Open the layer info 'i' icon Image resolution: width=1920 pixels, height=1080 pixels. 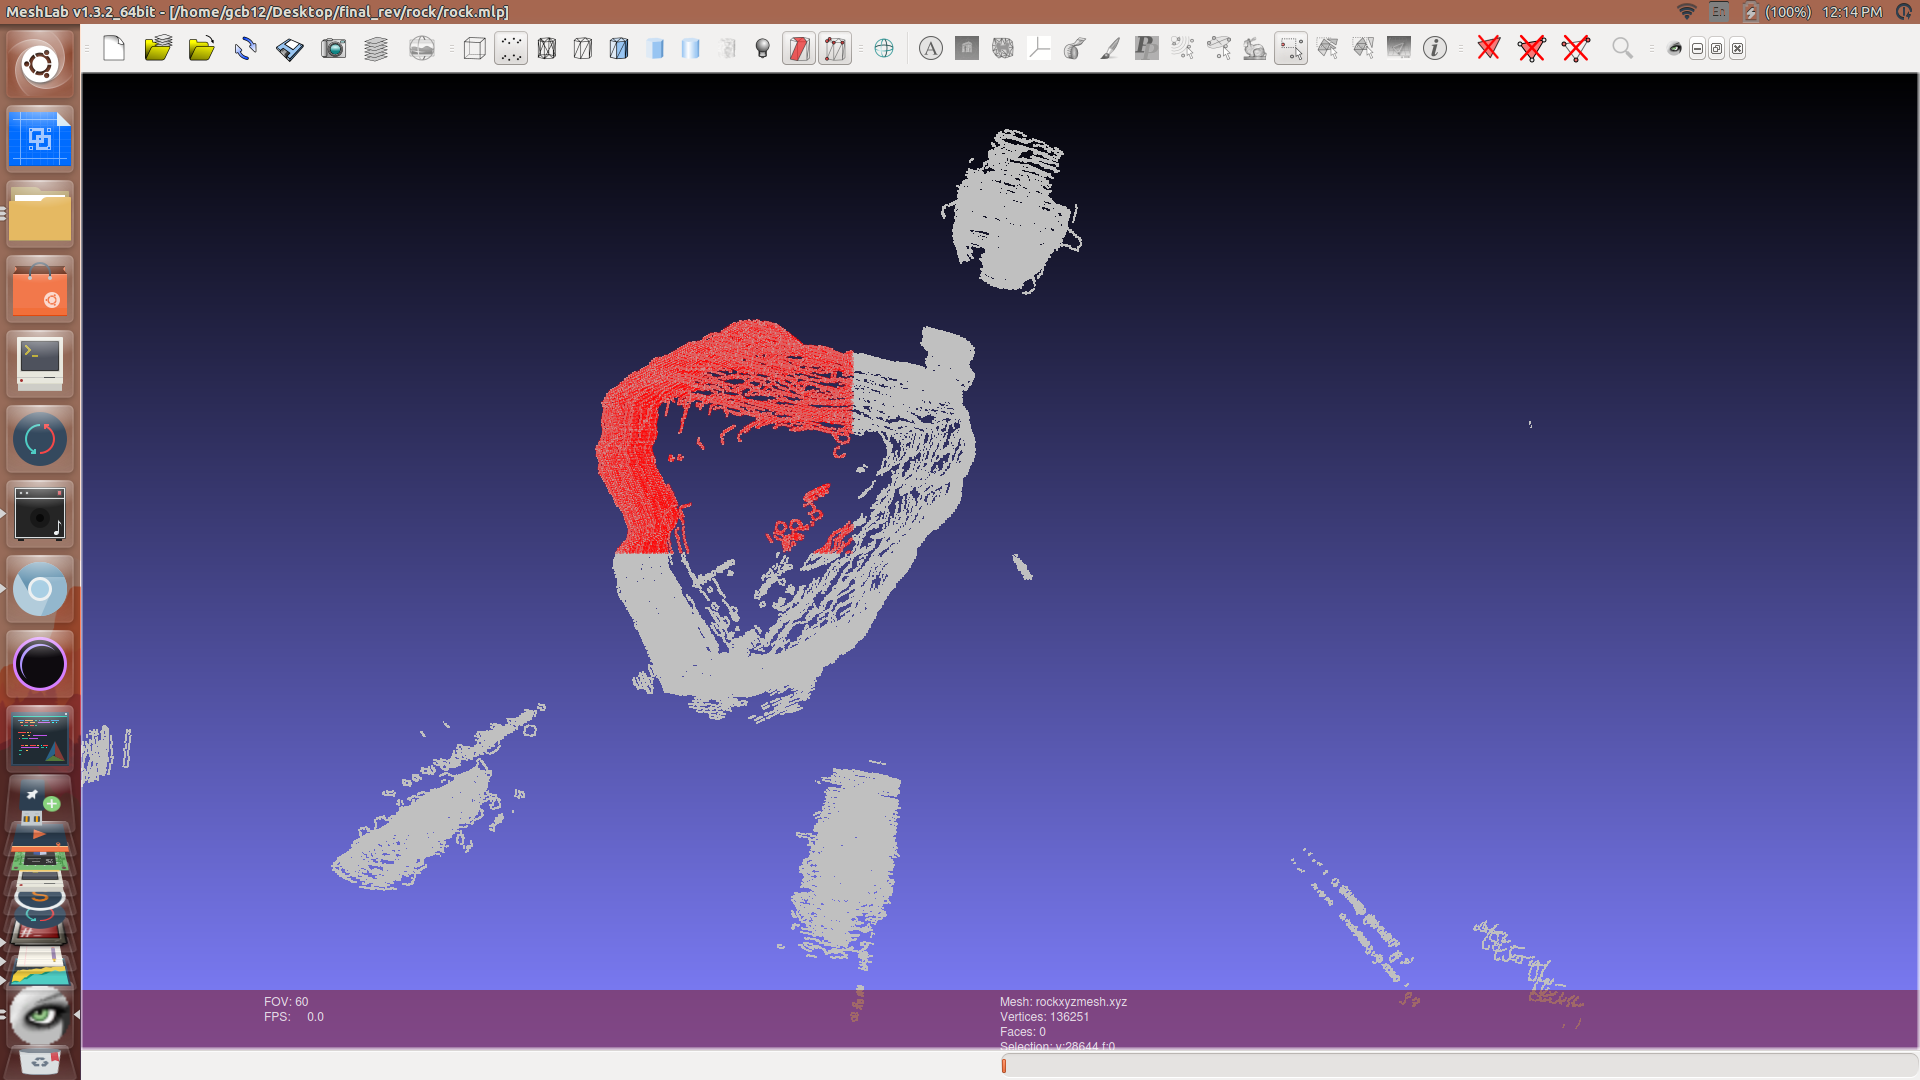(x=1435, y=48)
